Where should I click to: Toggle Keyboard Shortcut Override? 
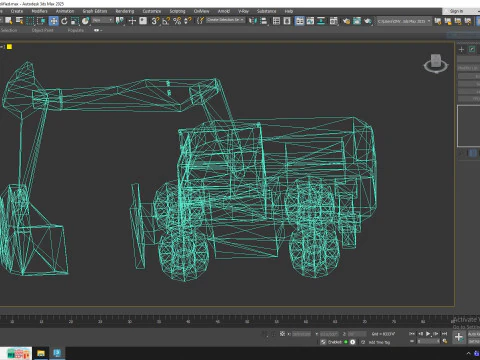143,21
